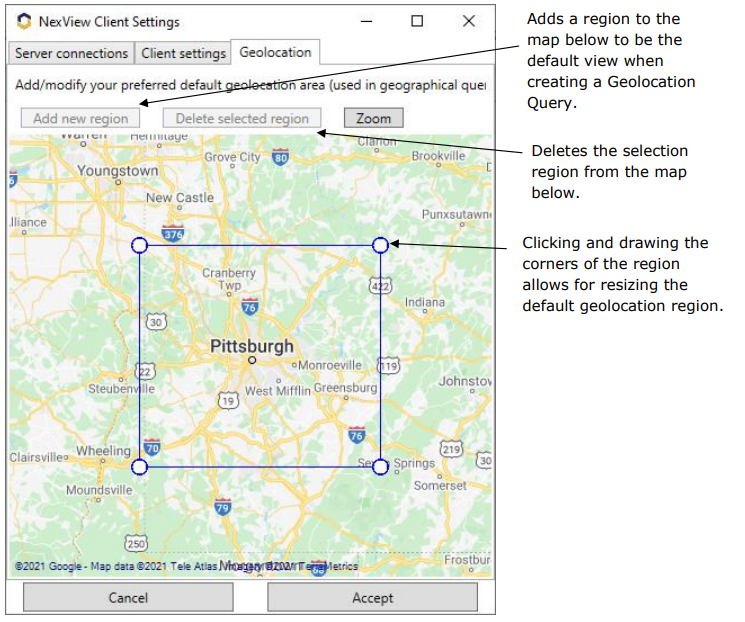Select the Geolocation tab
Image resolution: width=745 pixels, height=622 pixels.
tap(275, 52)
